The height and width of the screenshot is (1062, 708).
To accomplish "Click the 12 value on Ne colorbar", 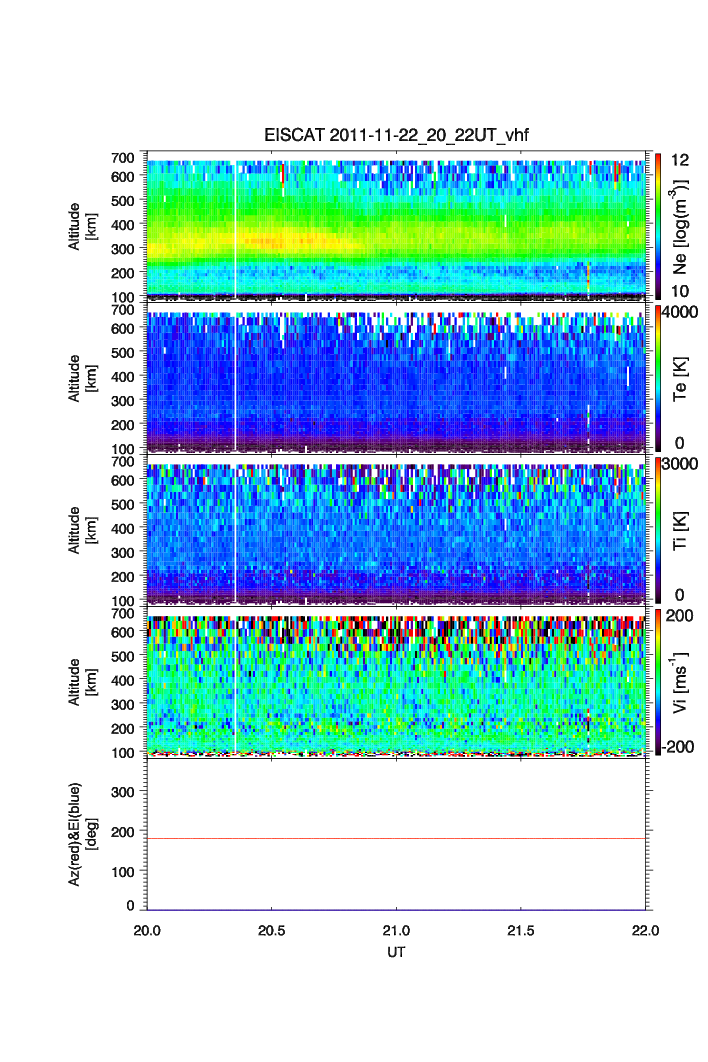I will (x=680, y=161).
